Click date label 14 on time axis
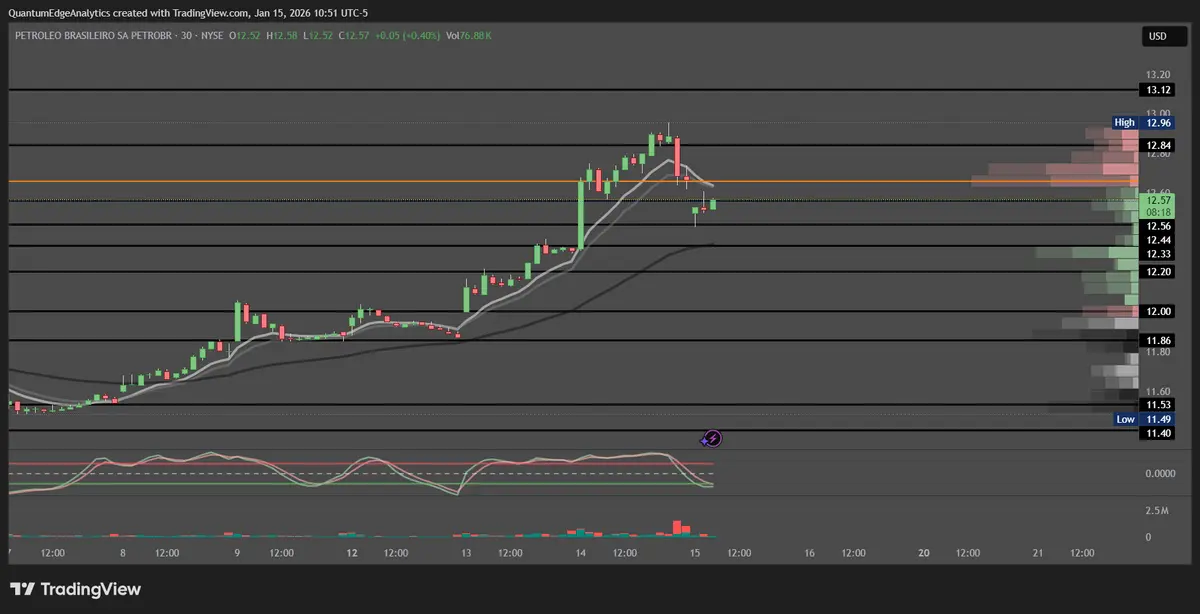This screenshot has width=1200, height=614. (x=581, y=552)
